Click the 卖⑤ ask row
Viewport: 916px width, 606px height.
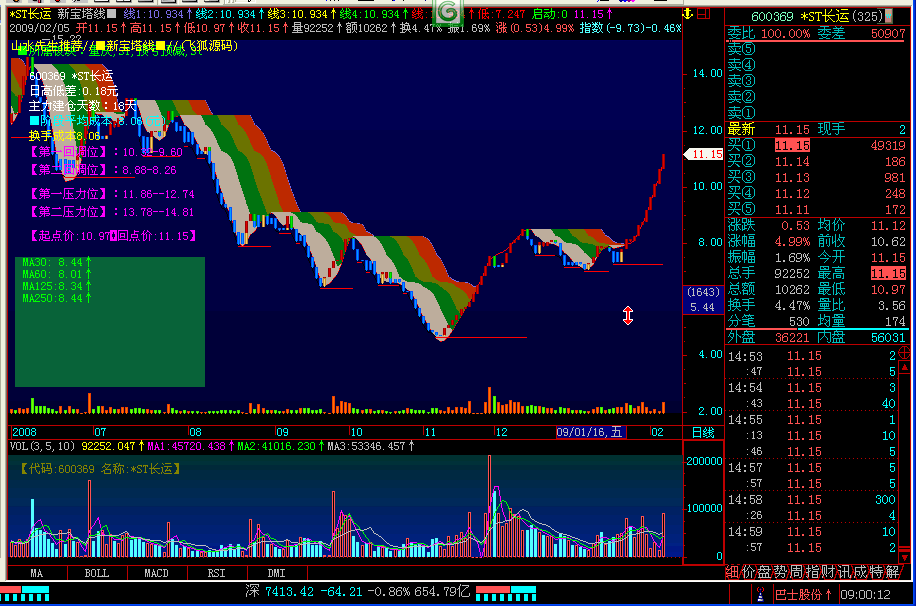tap(817, 49)
